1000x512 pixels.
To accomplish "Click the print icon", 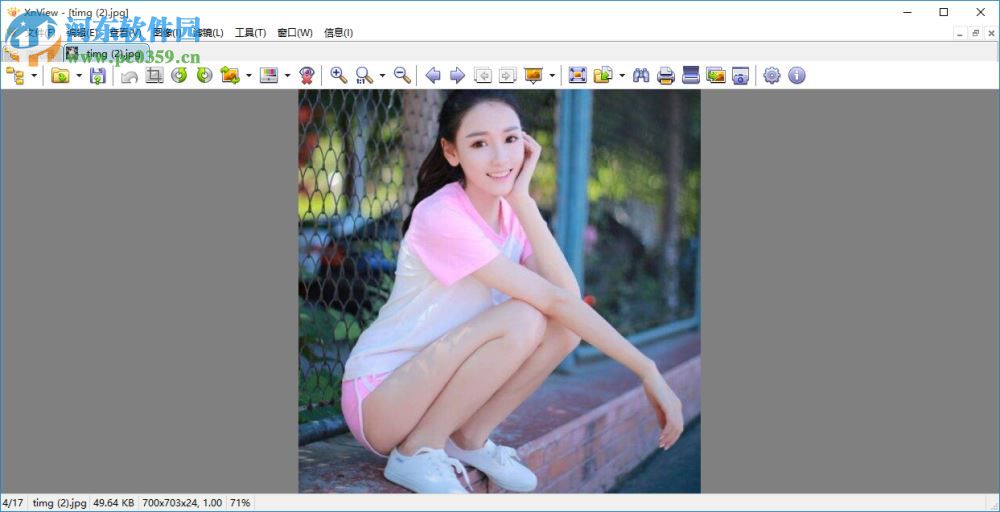I will pyautogui.click(x=666, y=76).
